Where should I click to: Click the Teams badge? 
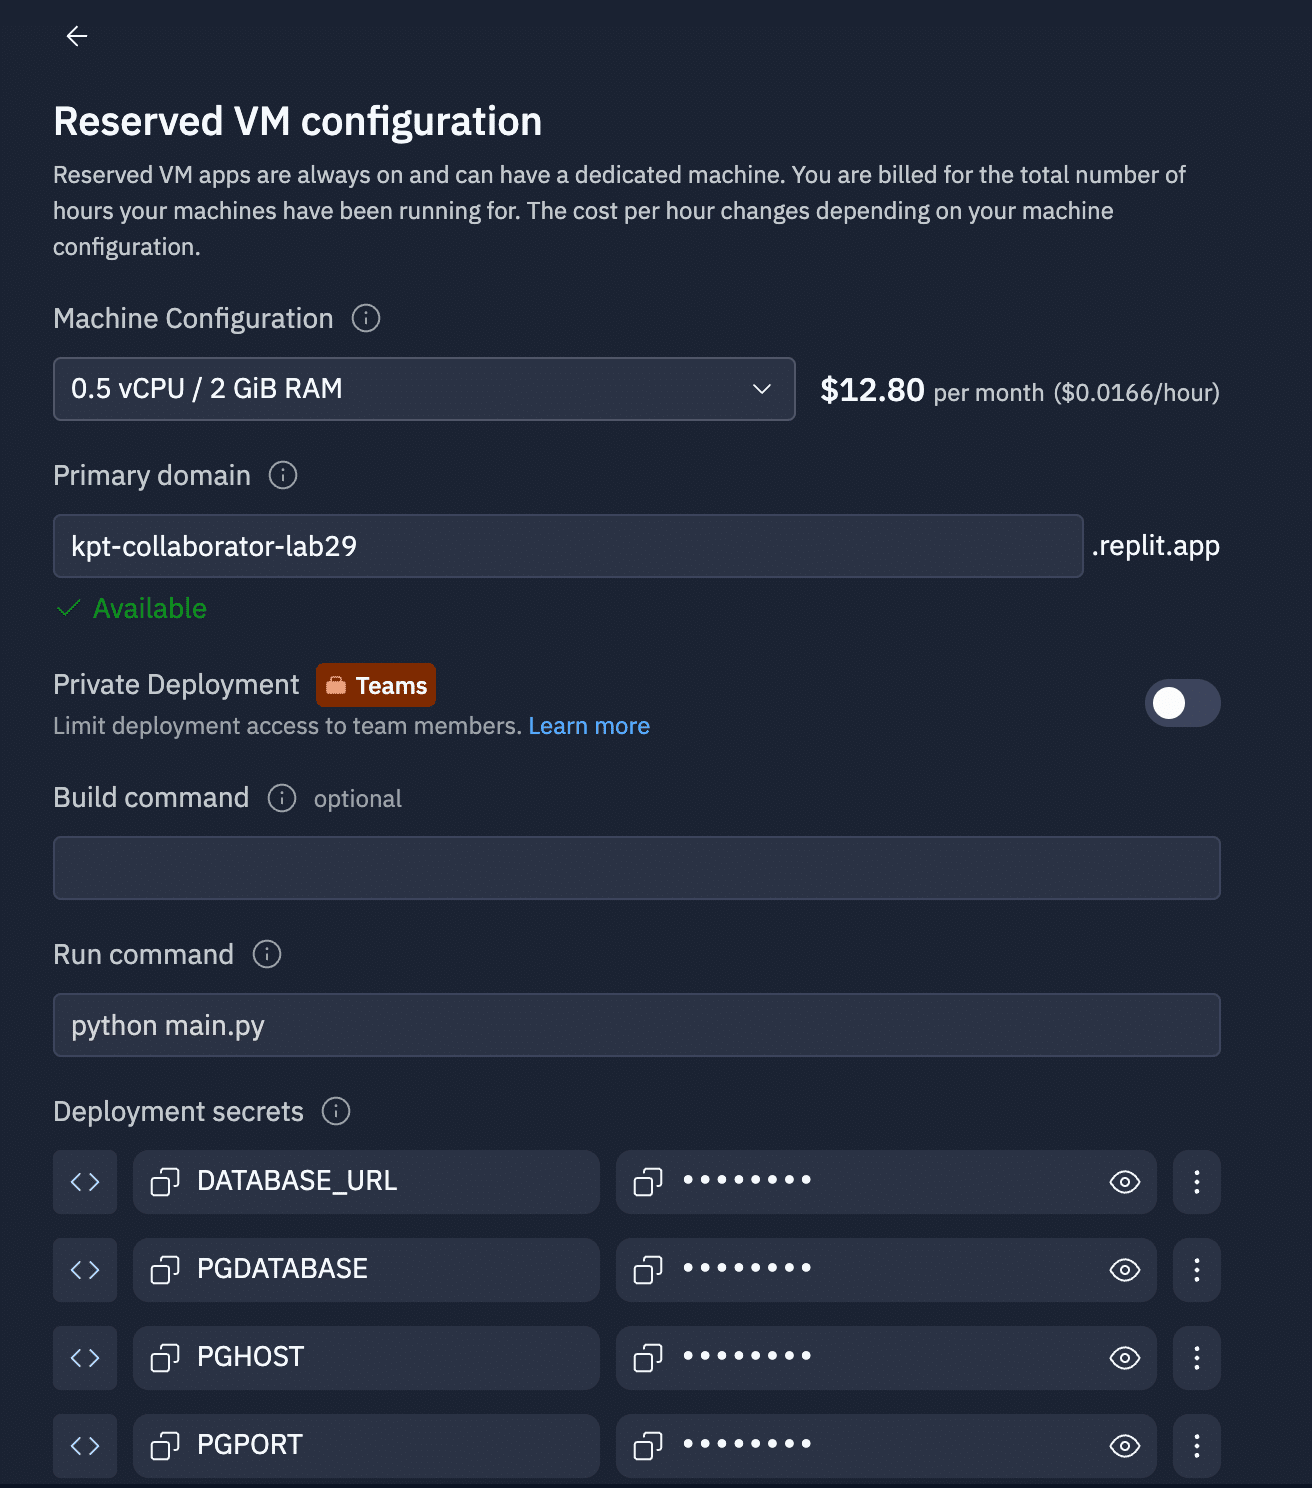click(x=376, y=685)
